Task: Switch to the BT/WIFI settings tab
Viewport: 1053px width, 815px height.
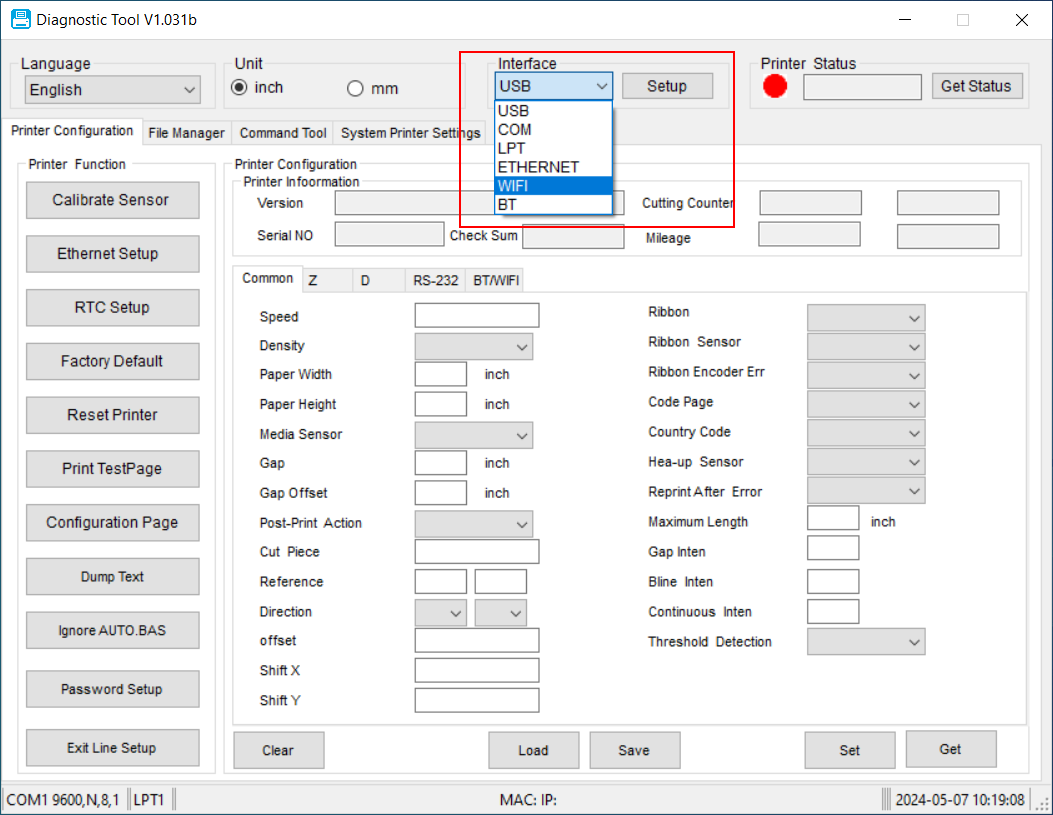Action: 496,281
